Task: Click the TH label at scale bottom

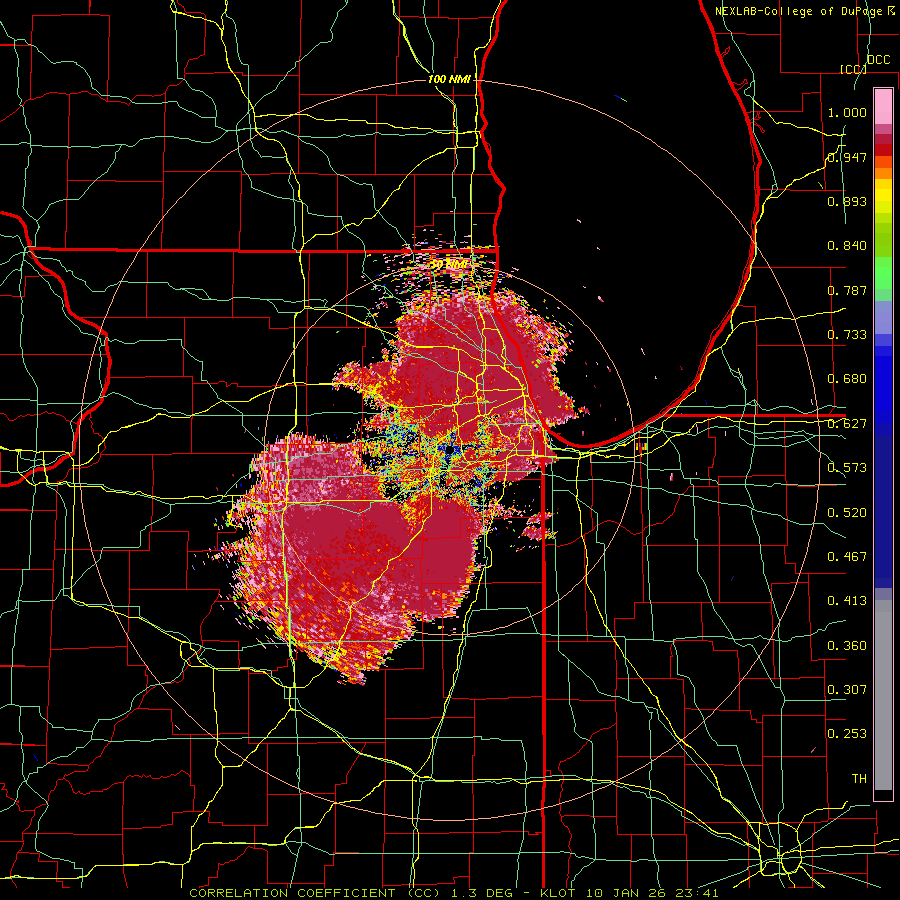Action: tap(859, 779)
